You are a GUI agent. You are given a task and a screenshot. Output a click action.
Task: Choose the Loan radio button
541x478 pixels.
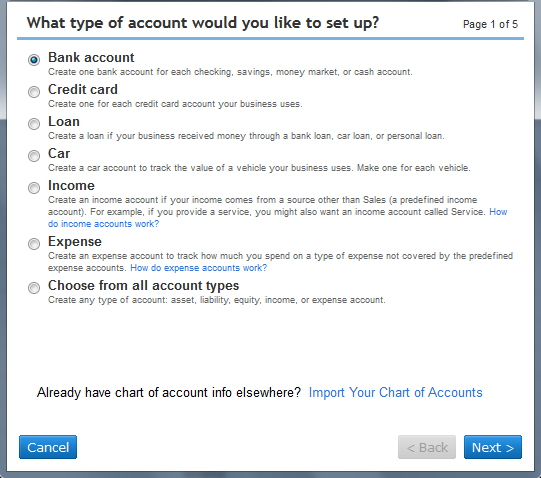coord(34,124)
